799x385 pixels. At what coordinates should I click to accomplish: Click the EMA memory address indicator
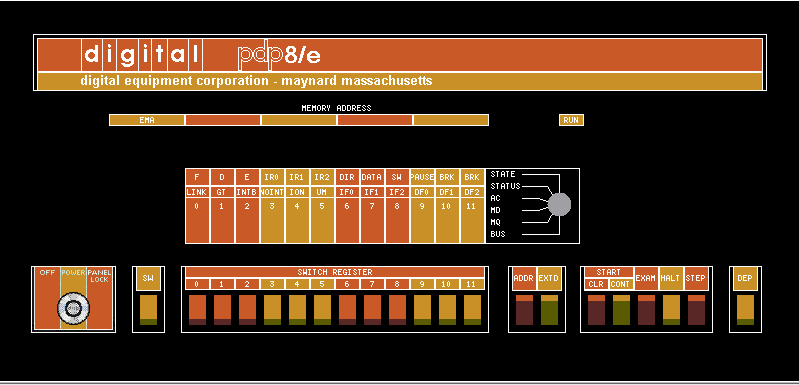[147, 120]
